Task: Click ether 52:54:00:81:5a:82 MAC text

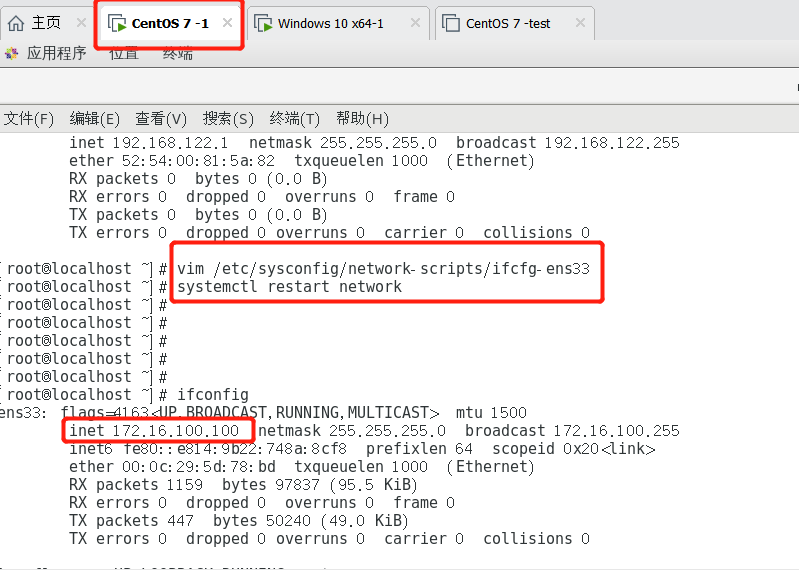Action: 172,161
